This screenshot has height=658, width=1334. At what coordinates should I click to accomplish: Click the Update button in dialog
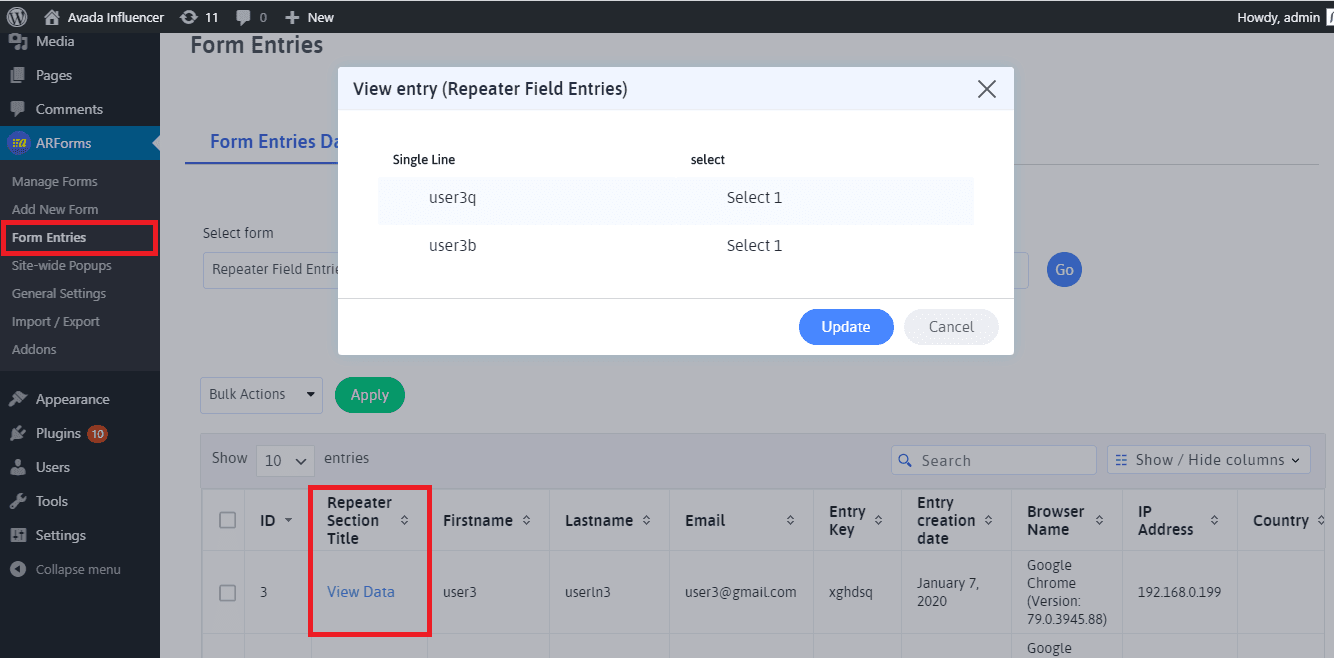(846, 327)
